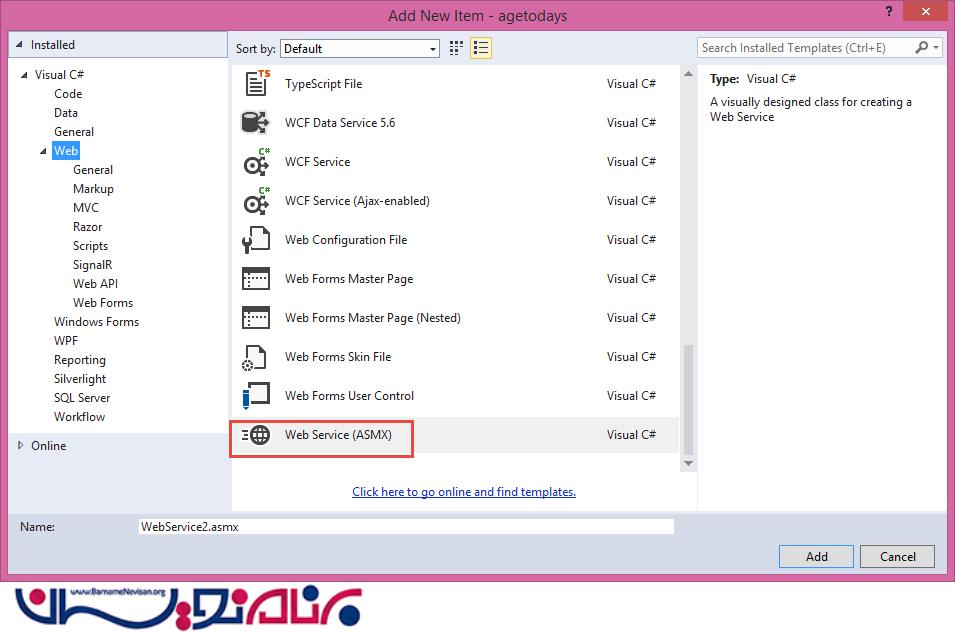Click the Web Forms Master Page (Nested) icon
Image resolution: width=955 pixels, height=632 pixels.
[256, 318]
